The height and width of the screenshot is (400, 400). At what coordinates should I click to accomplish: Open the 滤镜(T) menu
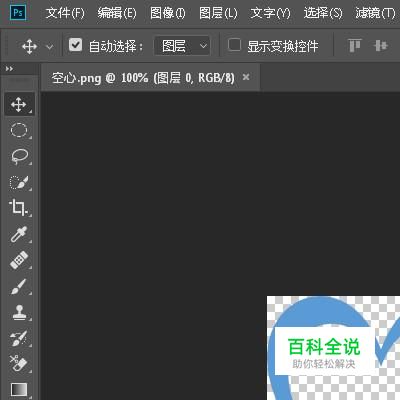click(x=375, y=13)
